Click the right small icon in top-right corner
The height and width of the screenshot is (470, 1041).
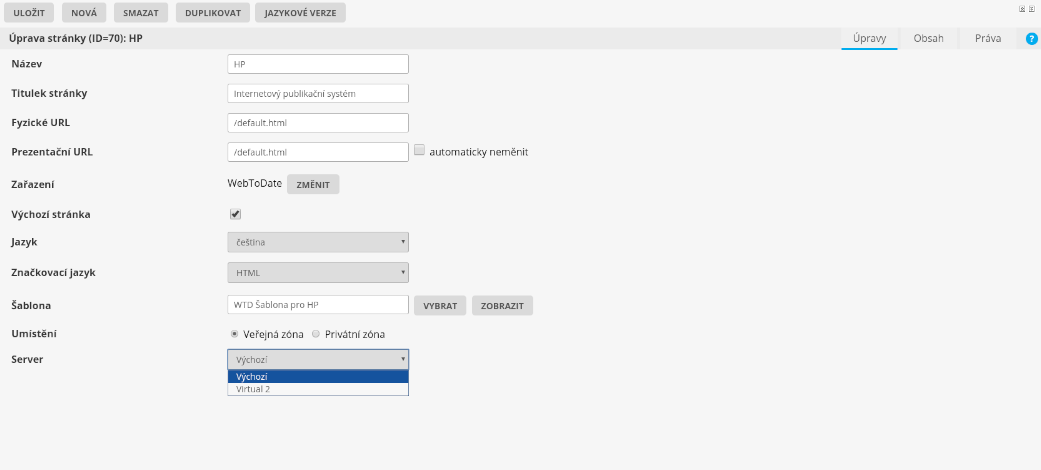click(1032, 8)
